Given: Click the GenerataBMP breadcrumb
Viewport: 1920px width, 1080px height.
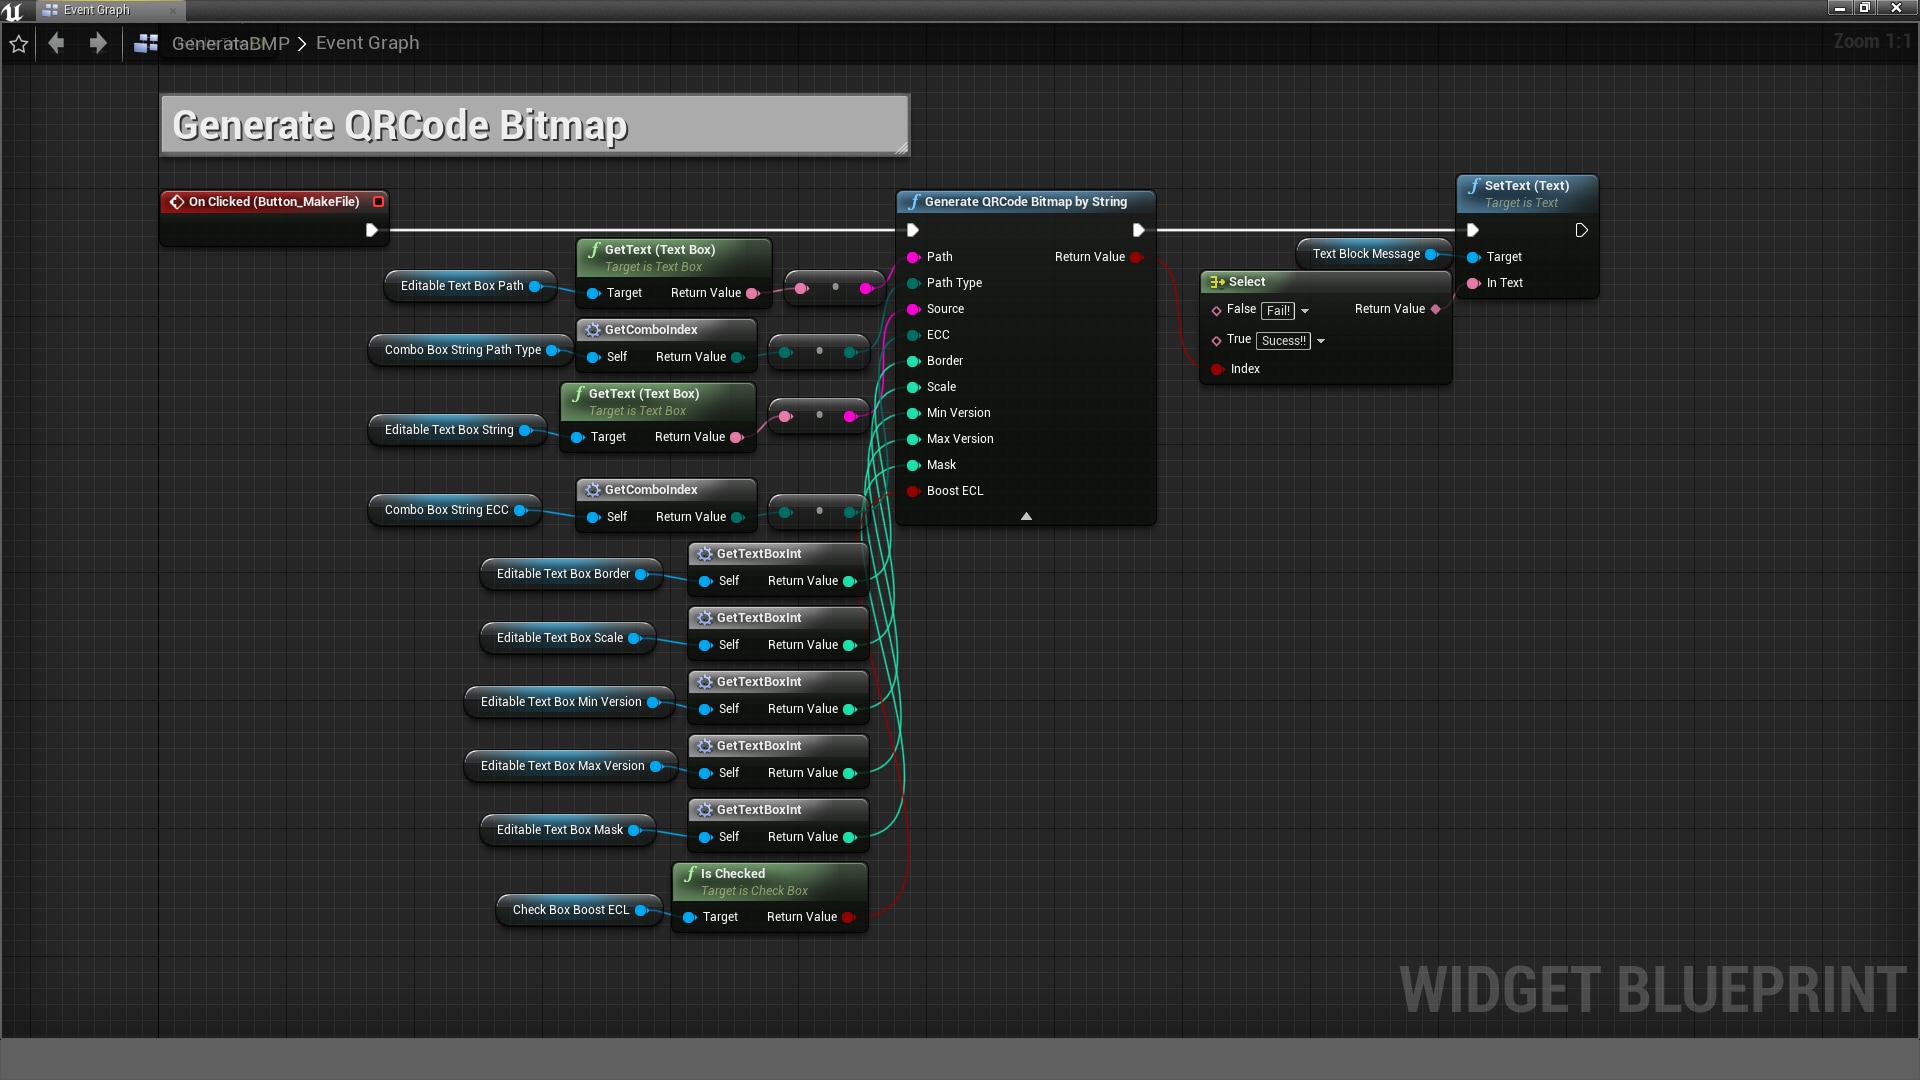Looking at the screenshot, I should pyautogui.click(x=230, y=43).
